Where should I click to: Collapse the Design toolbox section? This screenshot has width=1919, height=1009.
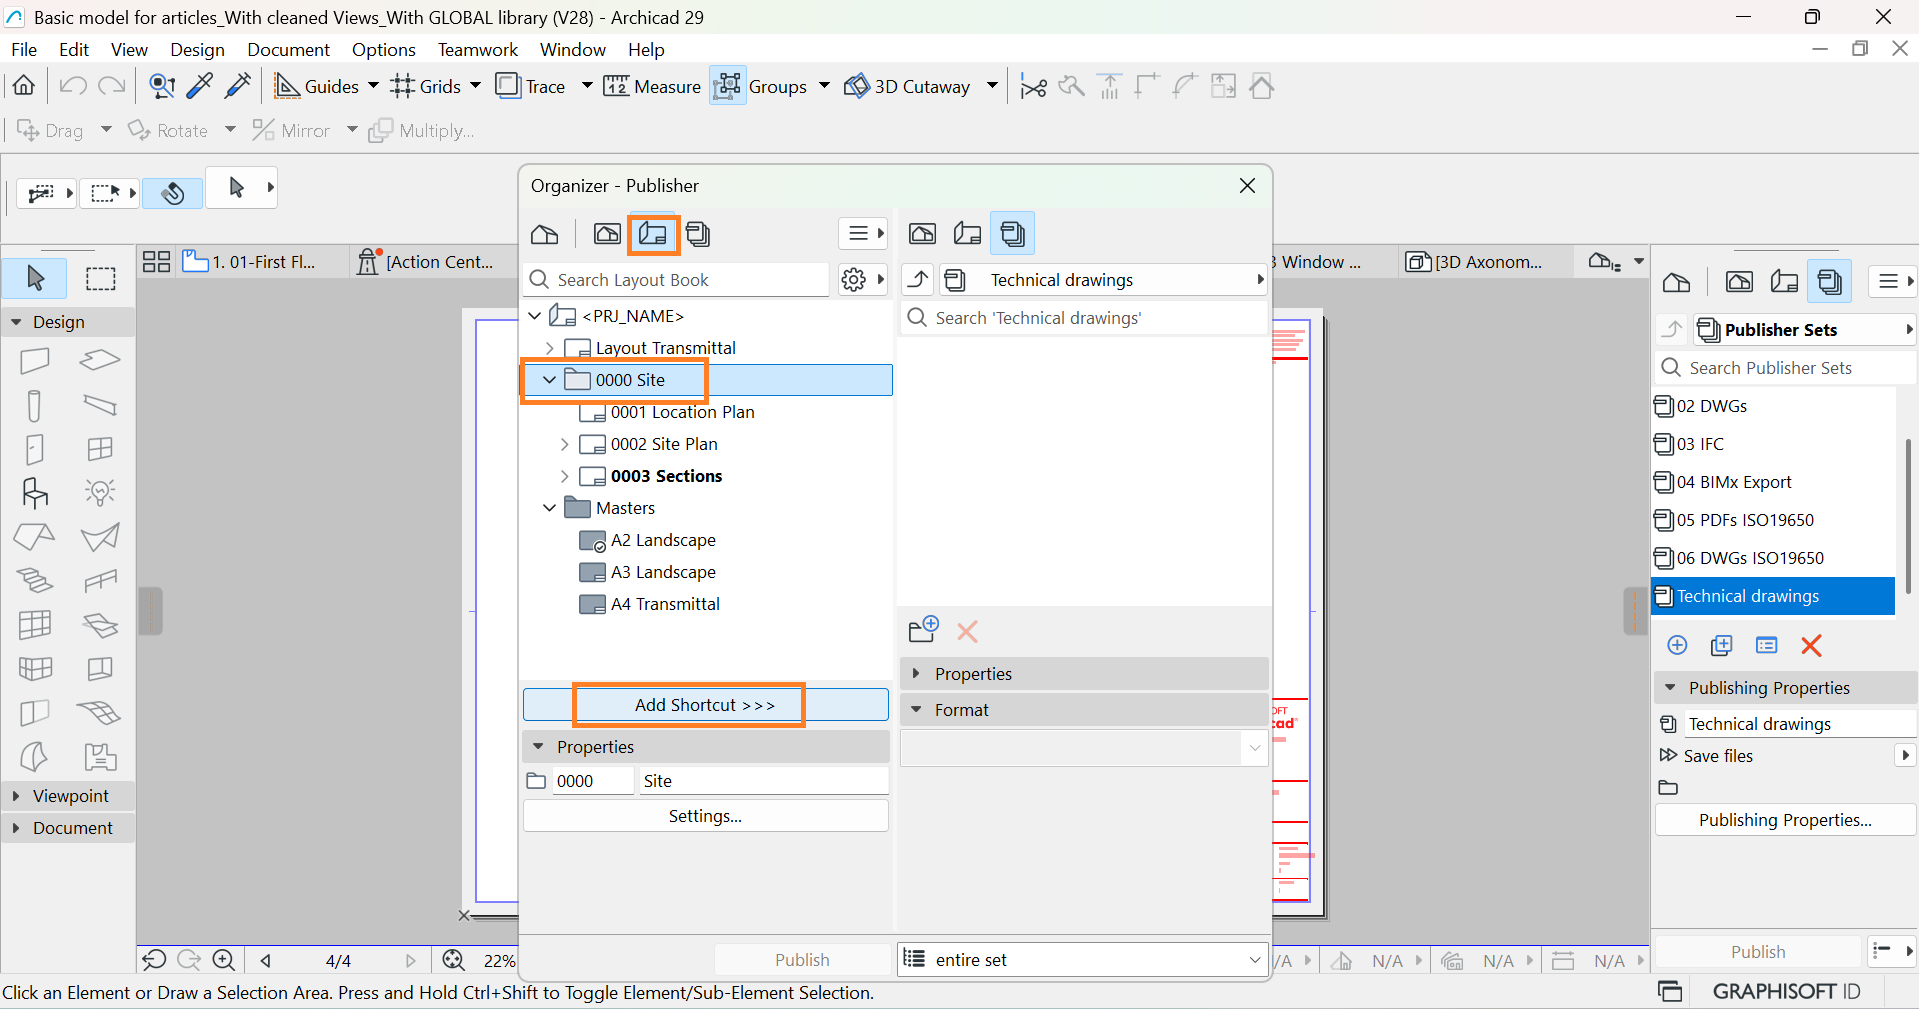[16, 322]
